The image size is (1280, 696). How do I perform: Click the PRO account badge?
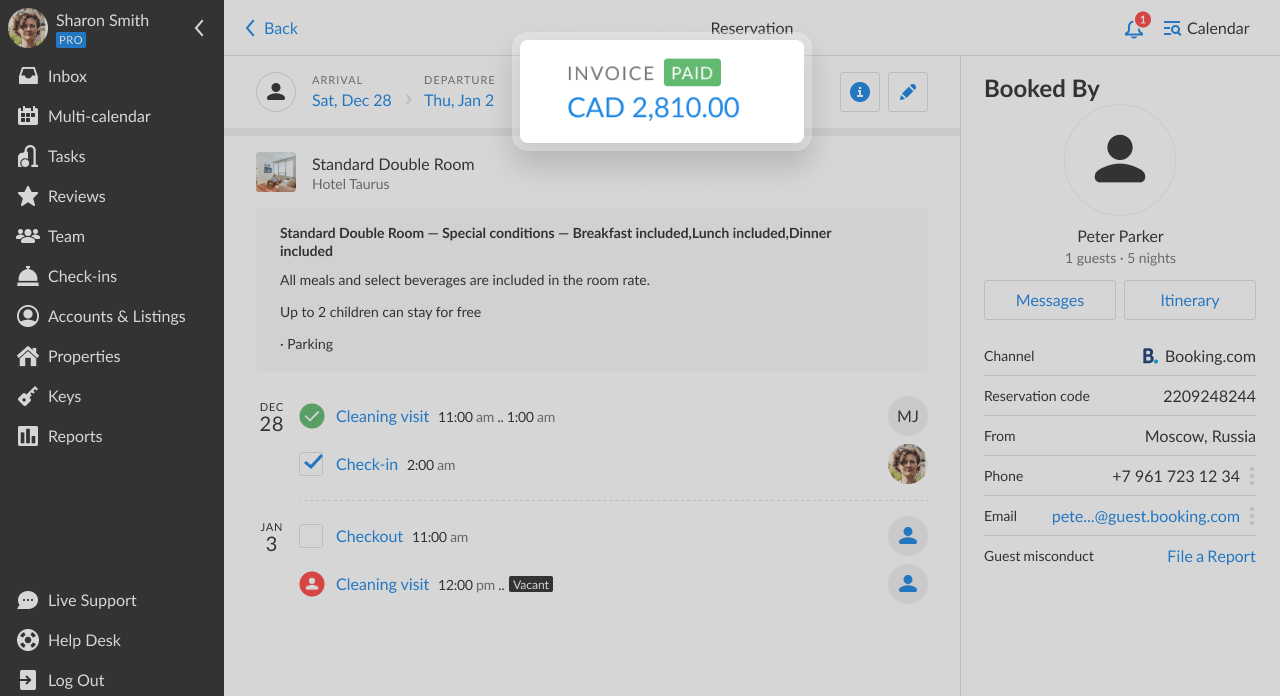tap(70, 40)
